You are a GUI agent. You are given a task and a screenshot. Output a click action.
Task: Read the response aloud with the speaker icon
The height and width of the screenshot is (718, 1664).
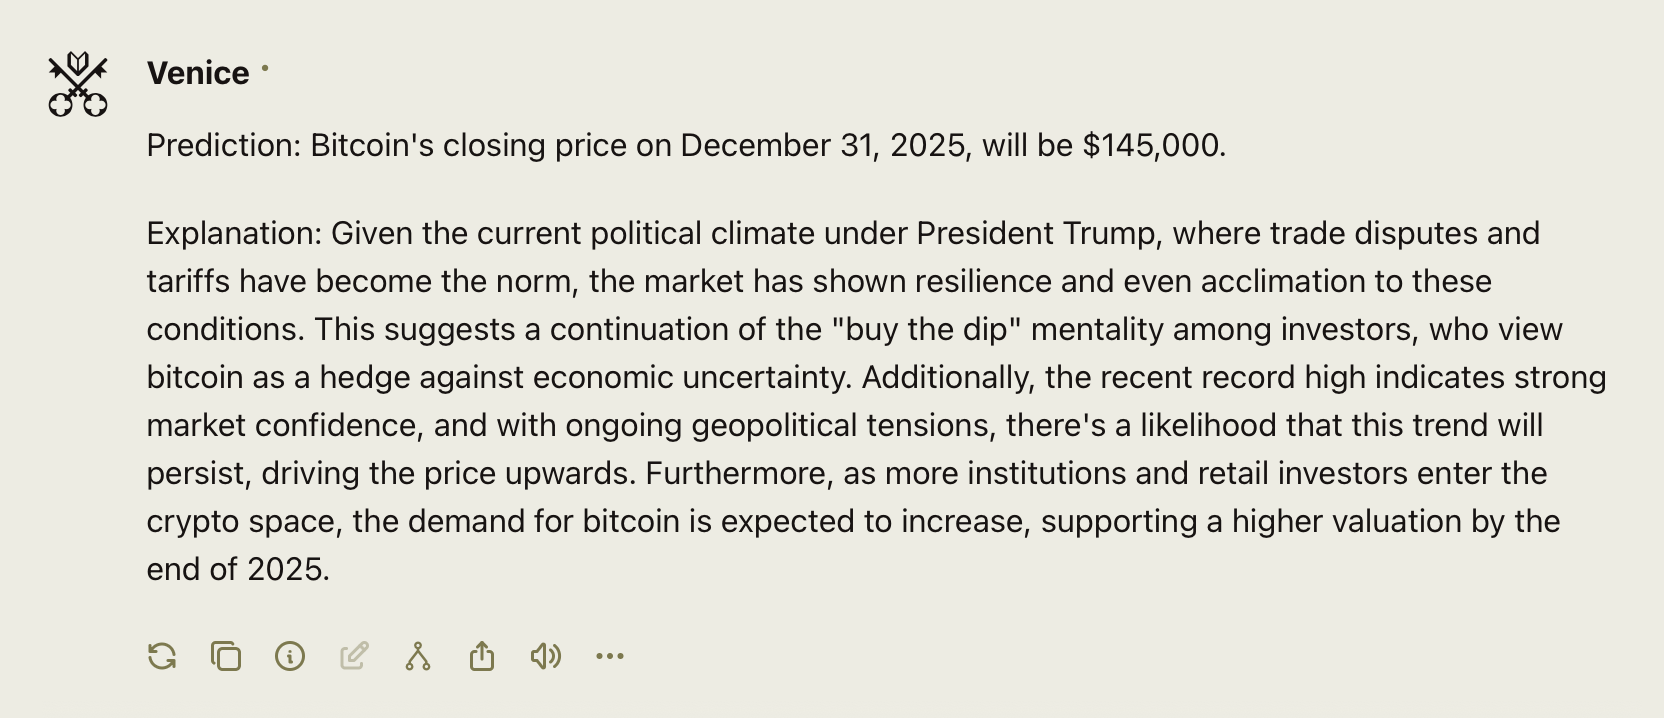[x=546, y=656]
